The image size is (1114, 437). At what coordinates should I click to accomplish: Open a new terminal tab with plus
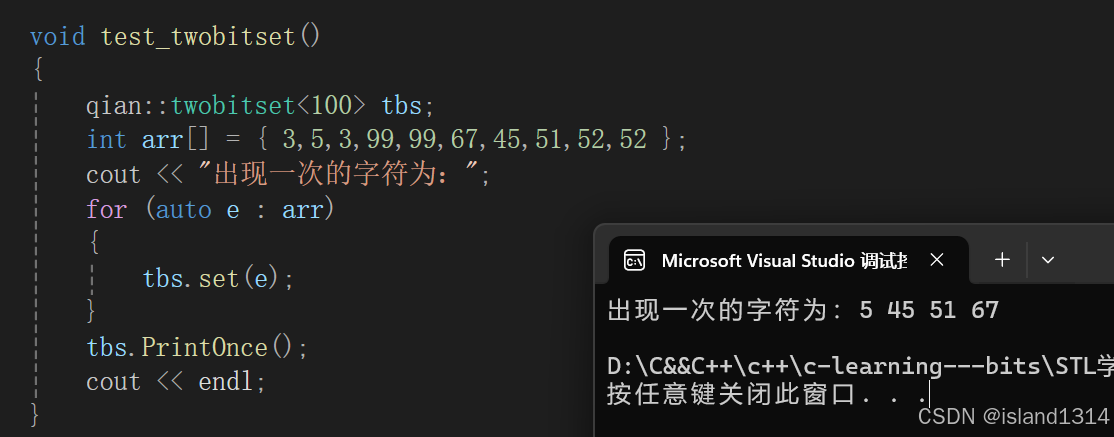[x=1002, y=260]
